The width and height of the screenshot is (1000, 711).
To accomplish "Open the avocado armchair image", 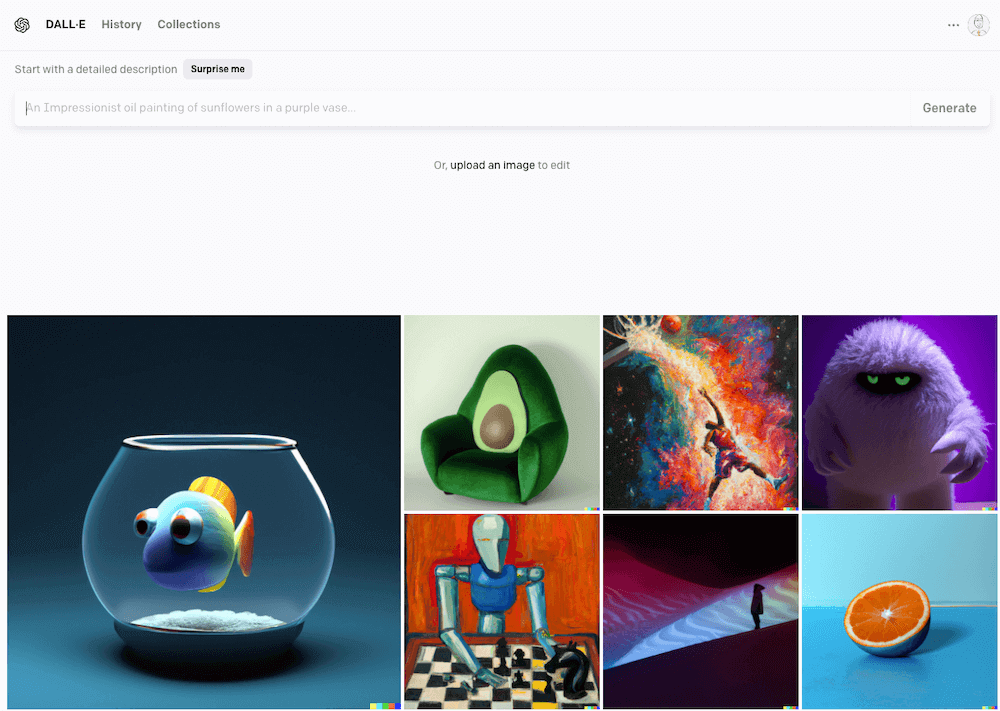I will pos(502,413).
